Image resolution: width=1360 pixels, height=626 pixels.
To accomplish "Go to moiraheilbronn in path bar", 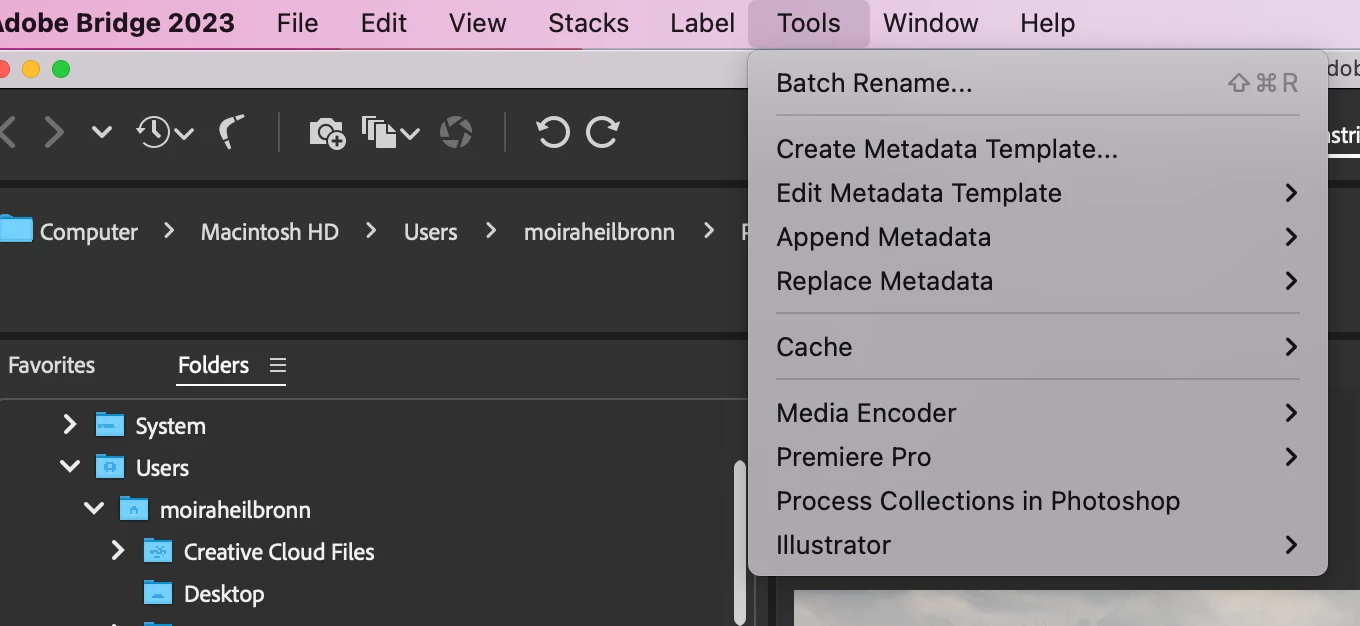I will click(x=599, y=232).
